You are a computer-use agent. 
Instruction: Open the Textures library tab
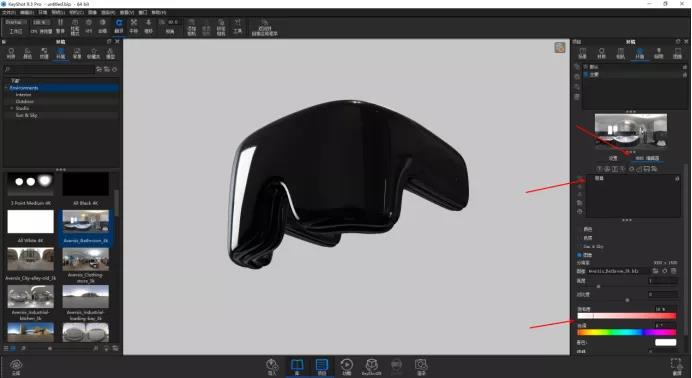(x=44, y=53)
